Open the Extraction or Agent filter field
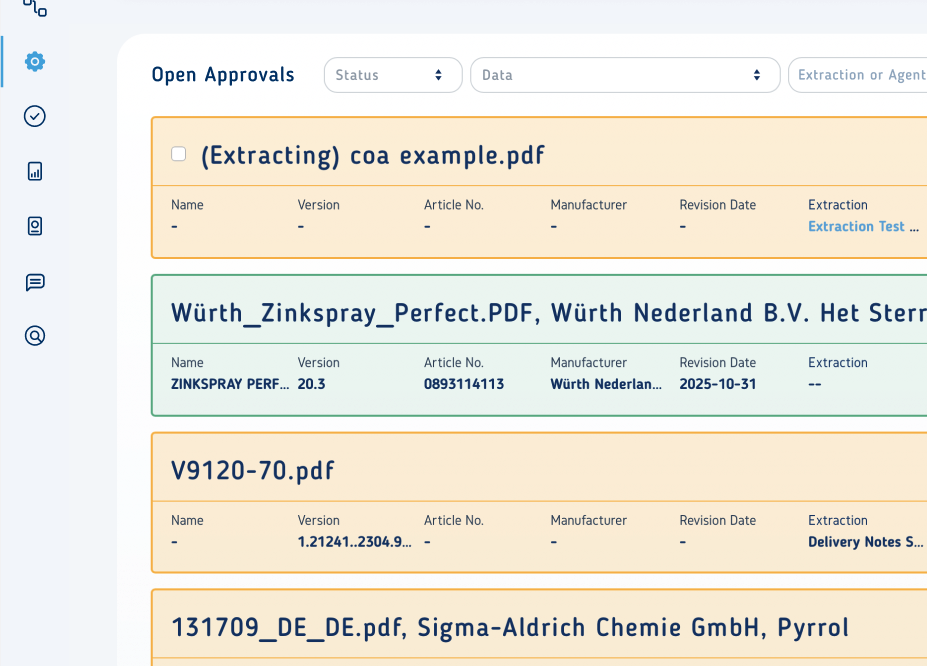Viewport: 927px width, 666px height. point(858,75)
